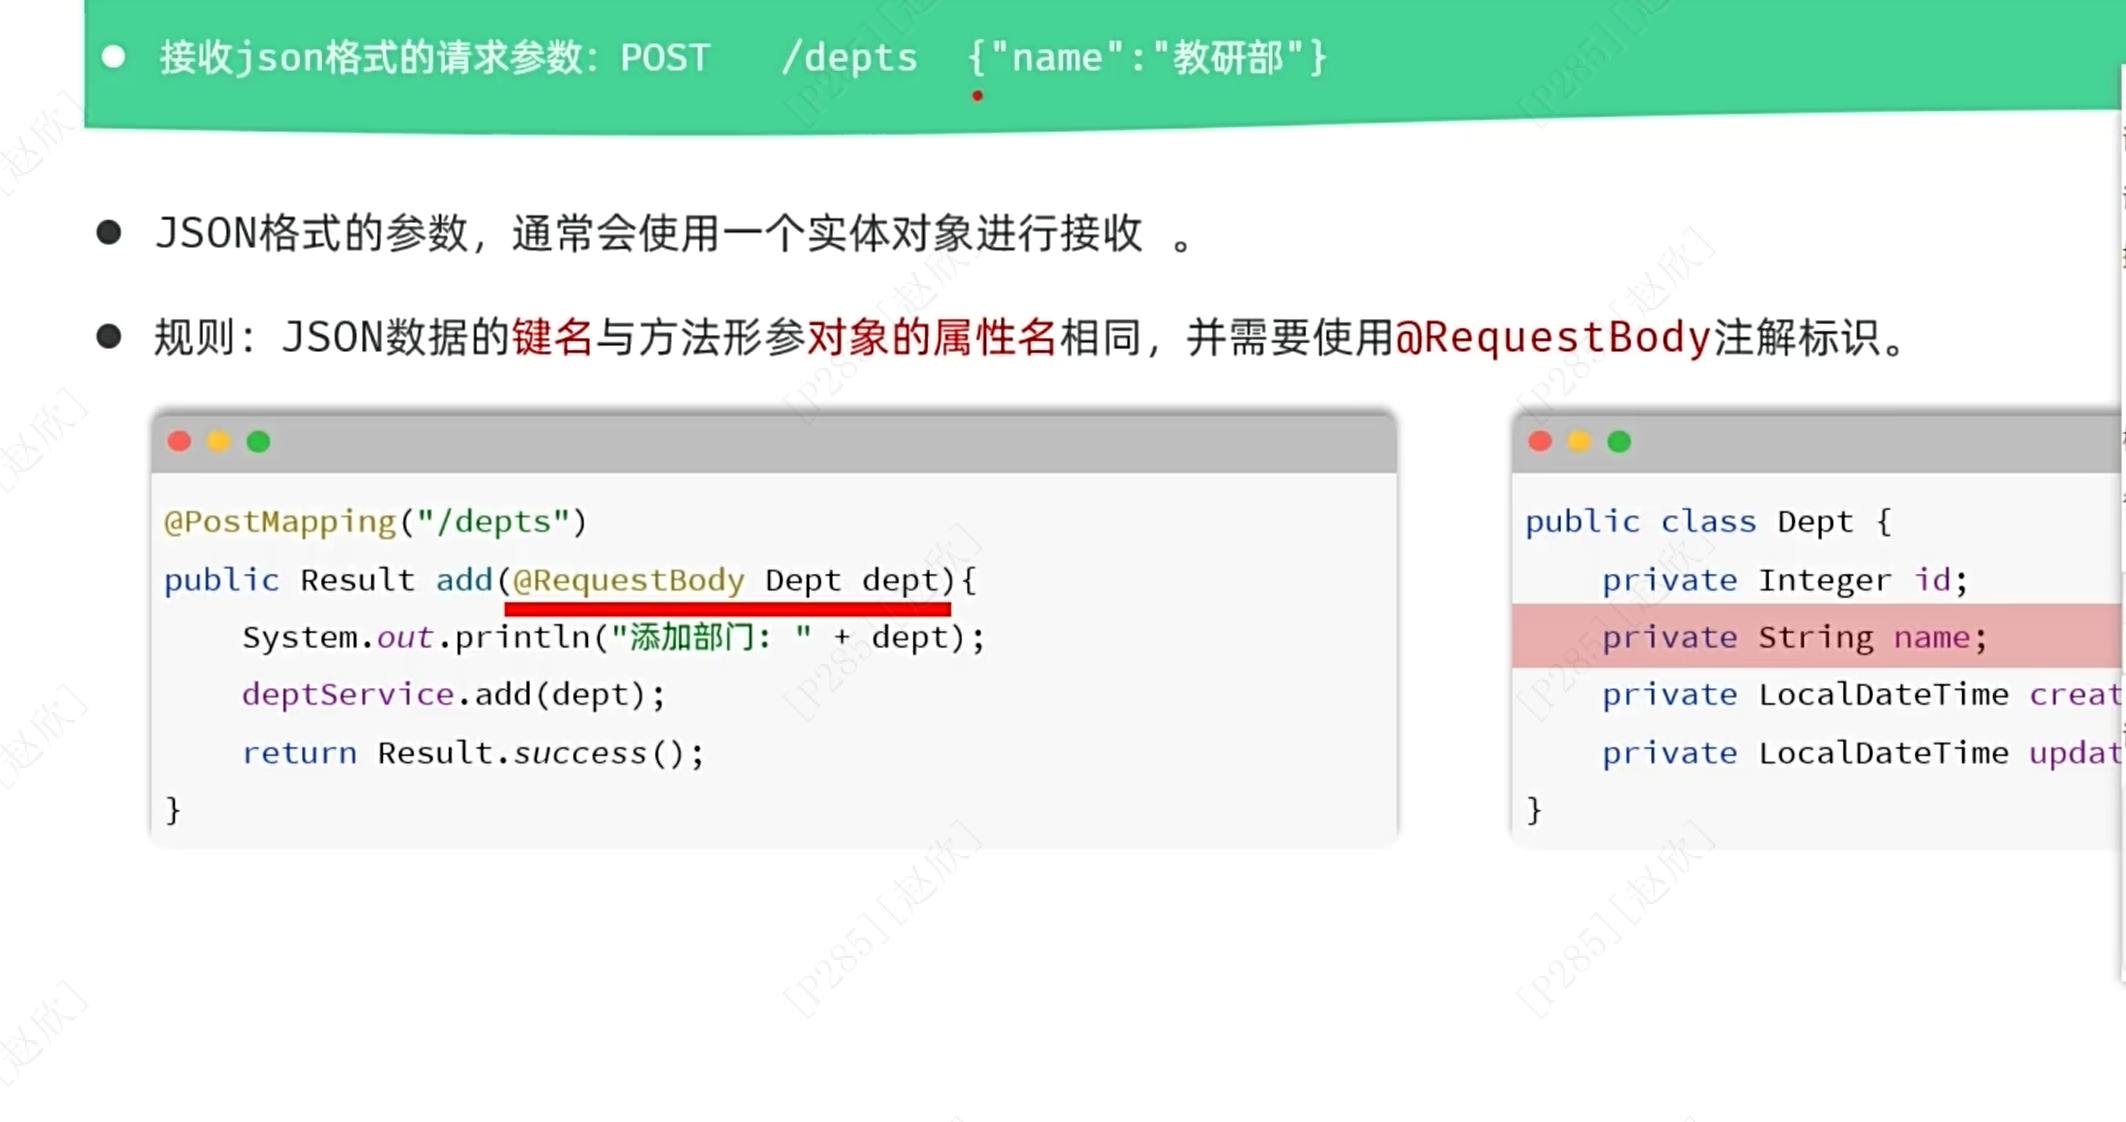Screen dimensions: 2126x1122
Task: Click green dot in Dept class window
Action: pyautogui.click(x=1619, y=442)
